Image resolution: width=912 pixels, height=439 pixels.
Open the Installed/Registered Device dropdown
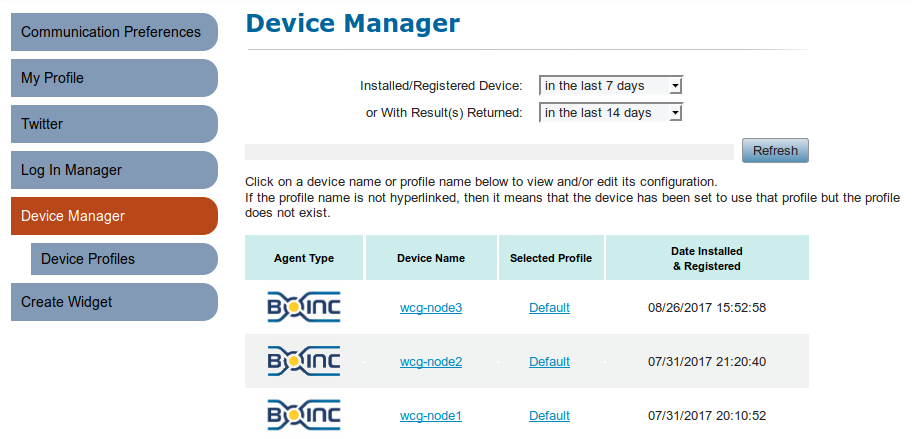click(611, 85)
